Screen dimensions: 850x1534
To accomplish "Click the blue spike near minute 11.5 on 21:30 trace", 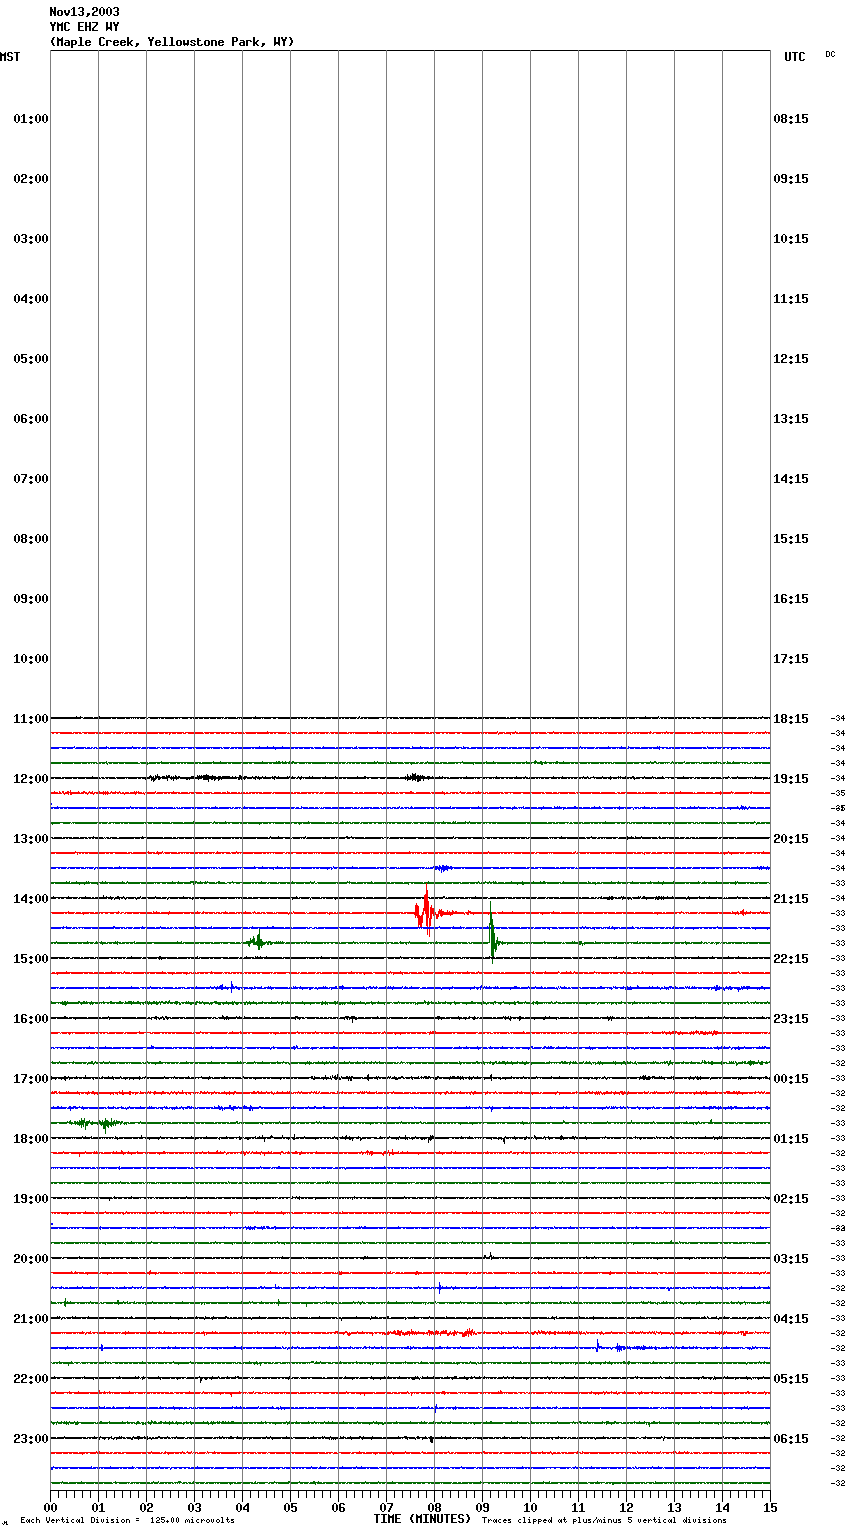I will tap(598, 1346).
